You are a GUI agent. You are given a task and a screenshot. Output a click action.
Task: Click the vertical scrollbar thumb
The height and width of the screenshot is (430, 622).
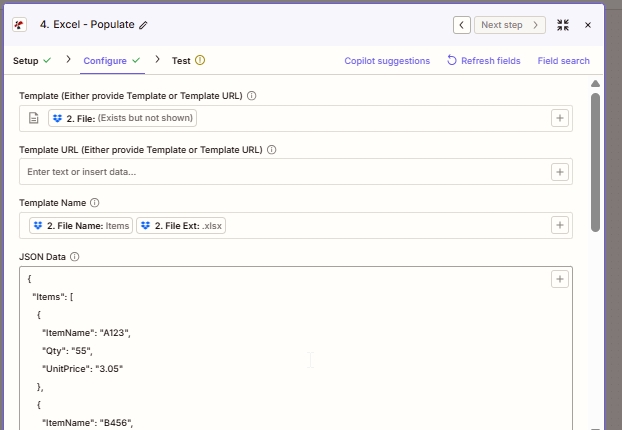tap(595, 163)
